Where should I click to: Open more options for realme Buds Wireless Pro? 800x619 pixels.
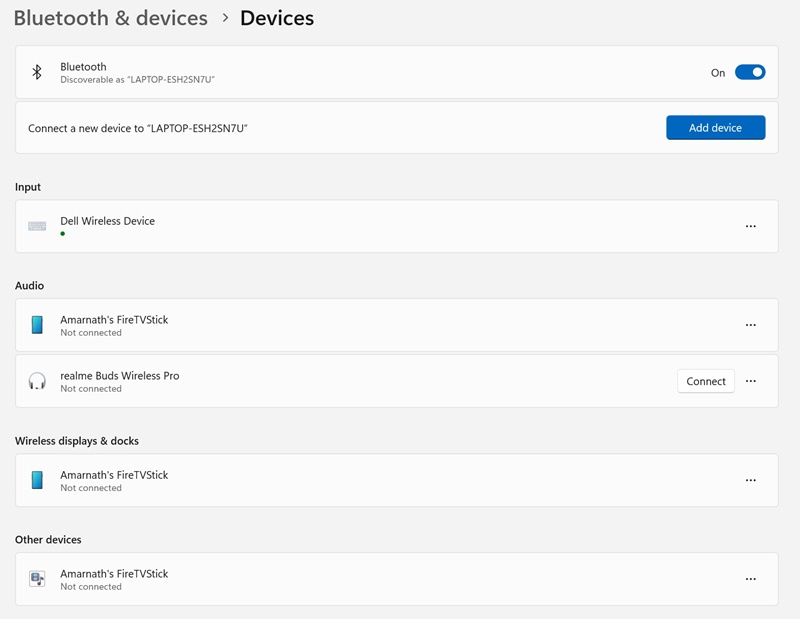pos(750,381)
